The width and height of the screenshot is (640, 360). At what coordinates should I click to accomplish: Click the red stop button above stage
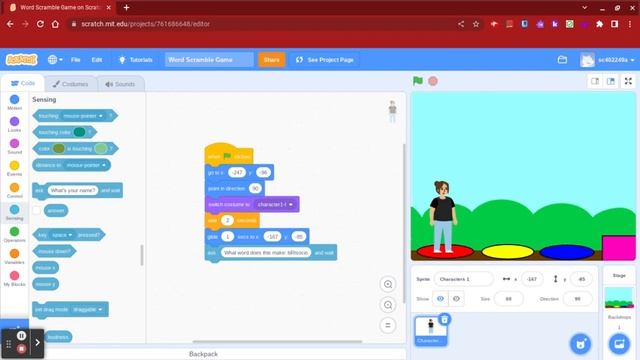coord(433,81)
